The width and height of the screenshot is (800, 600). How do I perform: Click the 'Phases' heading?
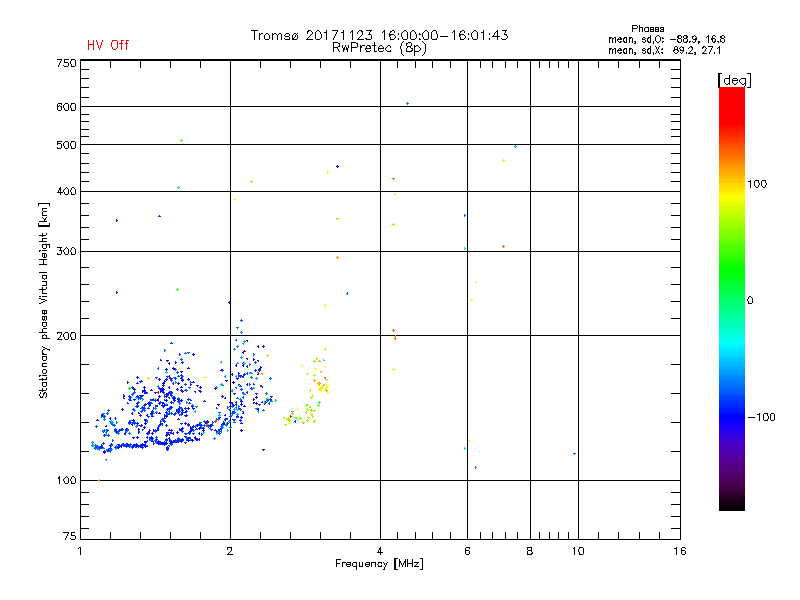(x=647, y=29)
